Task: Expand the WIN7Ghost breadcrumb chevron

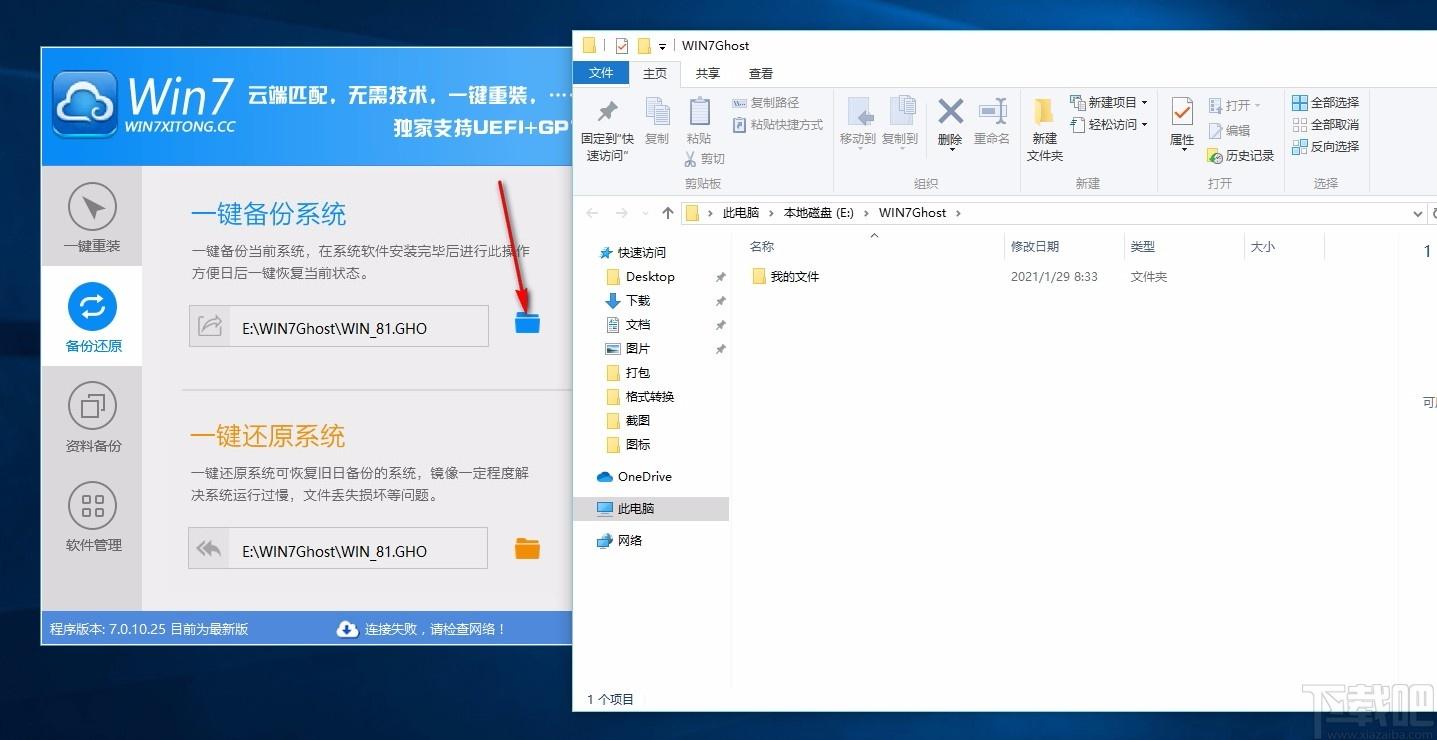Action: [958, 213]
